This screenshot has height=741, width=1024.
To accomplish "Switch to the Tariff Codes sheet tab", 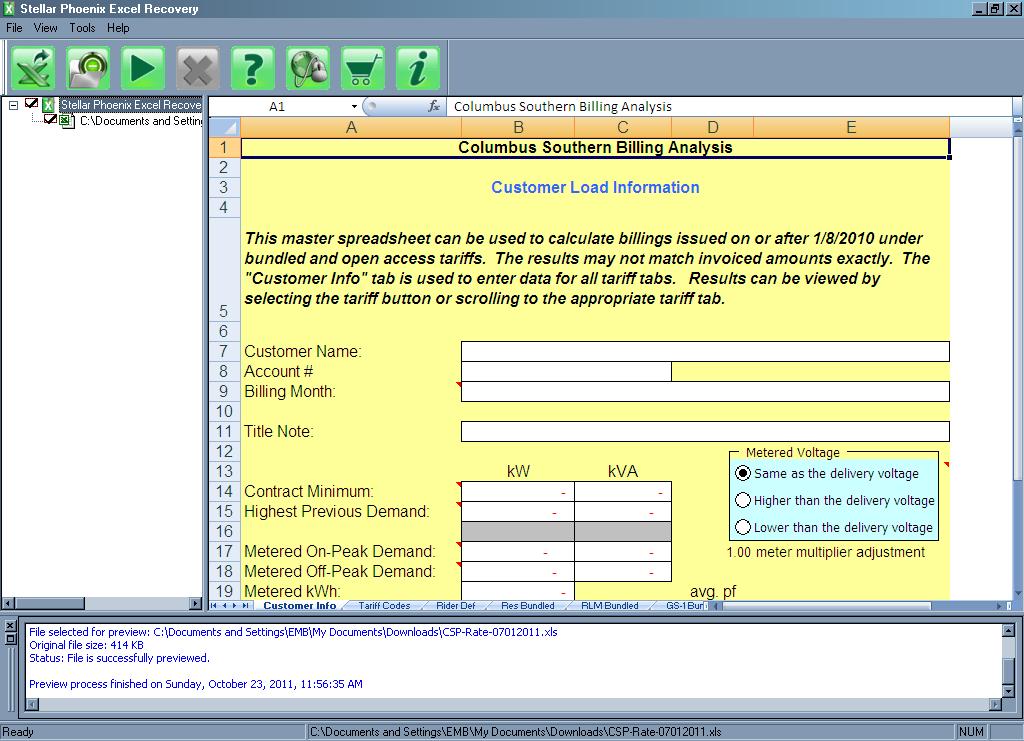I will coord(384,605).
